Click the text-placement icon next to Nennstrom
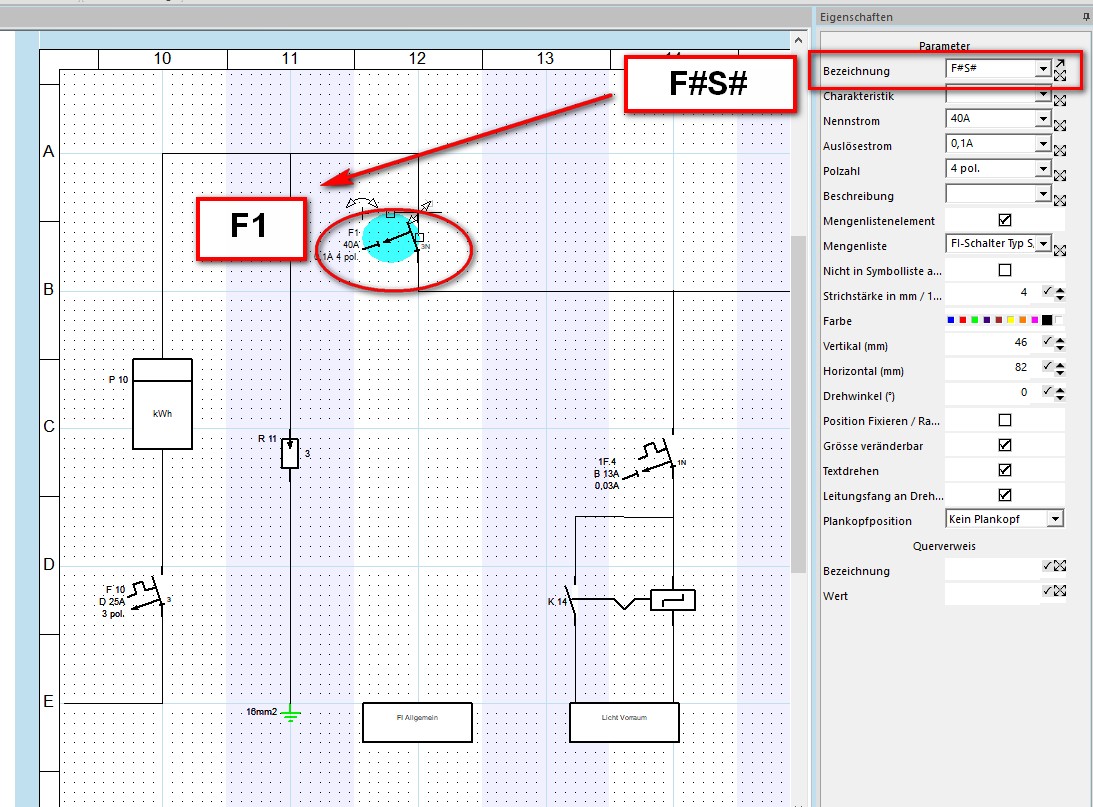The width and height of the screenshot is (1093, 807). [1060, 125]
